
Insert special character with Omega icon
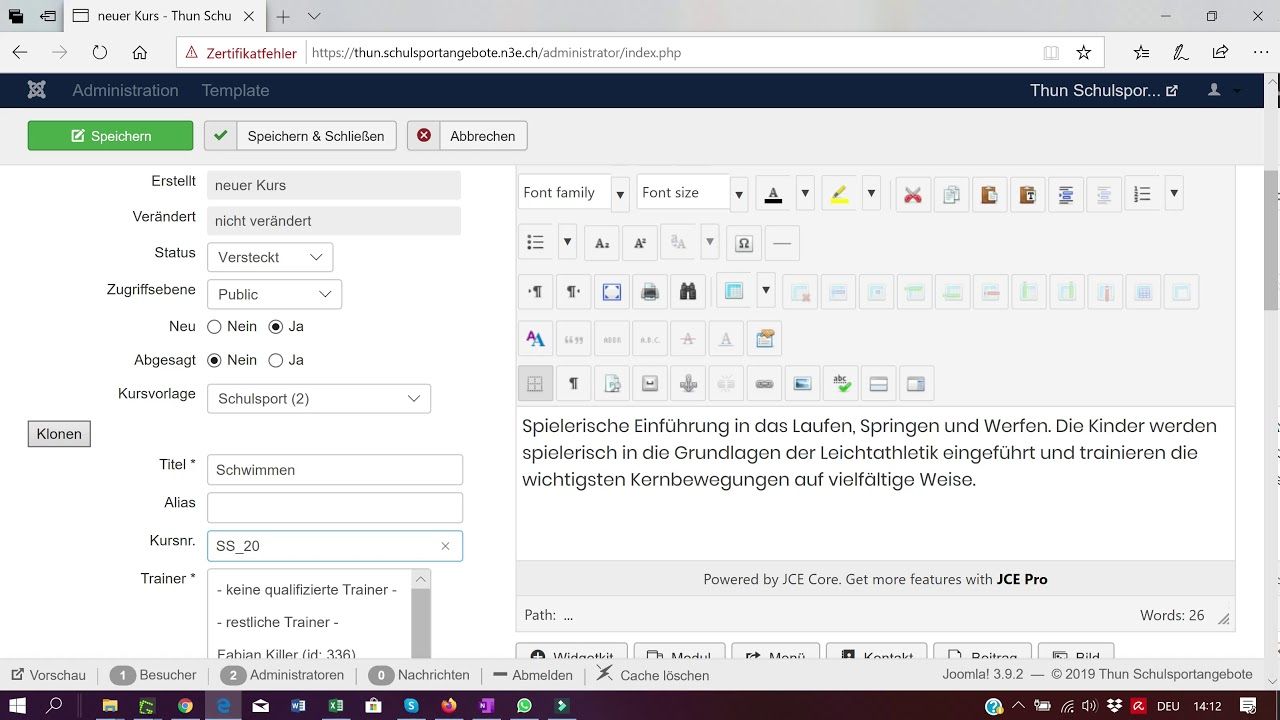point(744,243)
